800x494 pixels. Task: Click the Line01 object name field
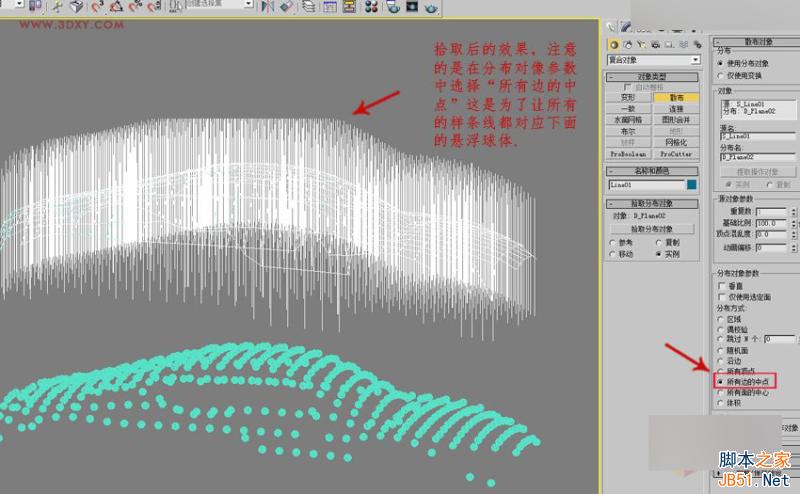coord(646,185)
